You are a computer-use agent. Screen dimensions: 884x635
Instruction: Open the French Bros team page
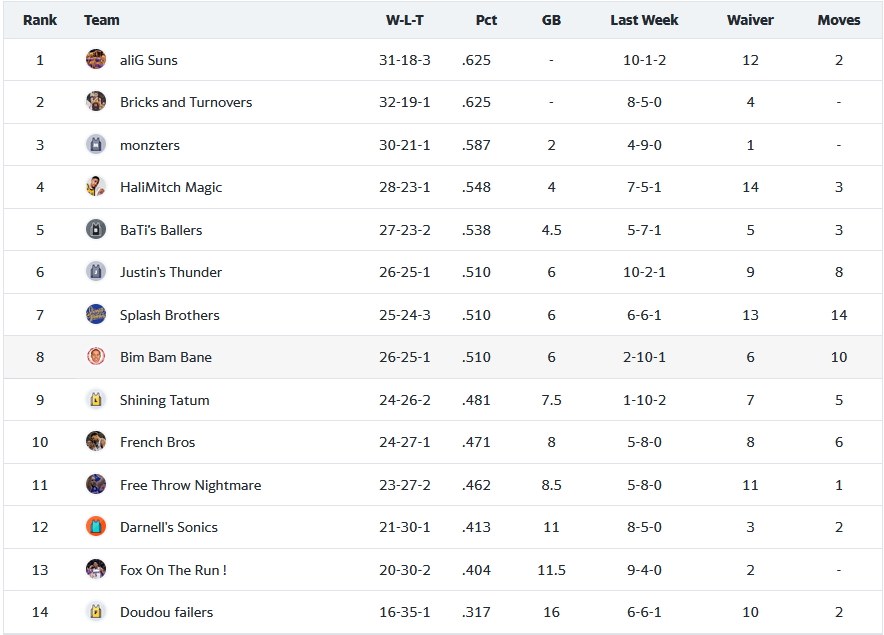point(157,442)
